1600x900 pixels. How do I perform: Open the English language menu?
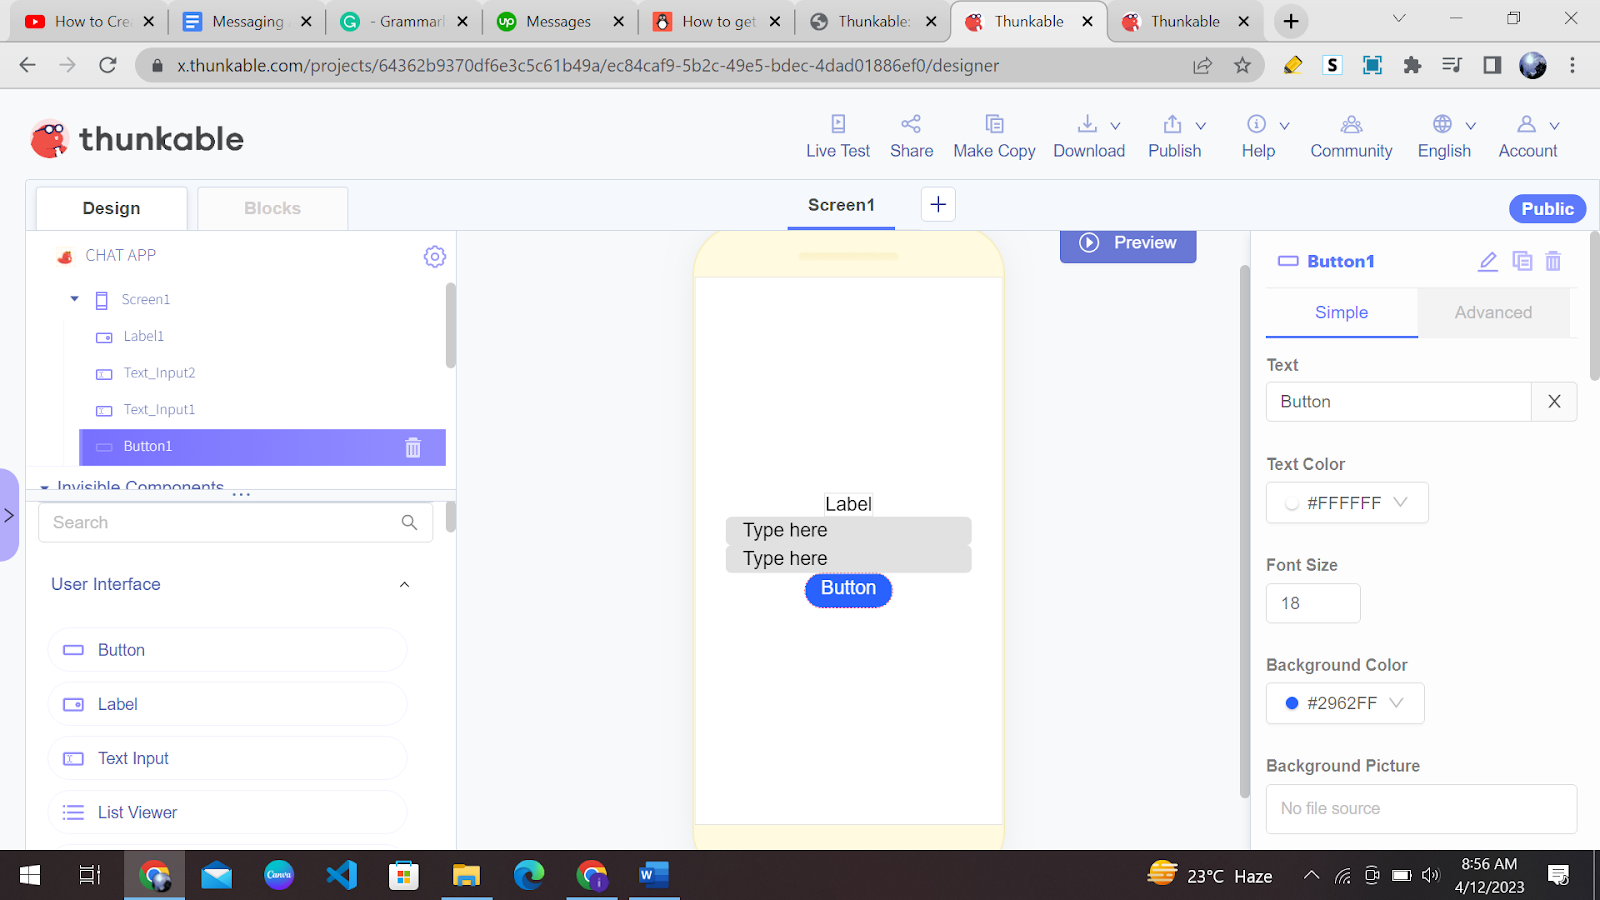point(1445,137)
